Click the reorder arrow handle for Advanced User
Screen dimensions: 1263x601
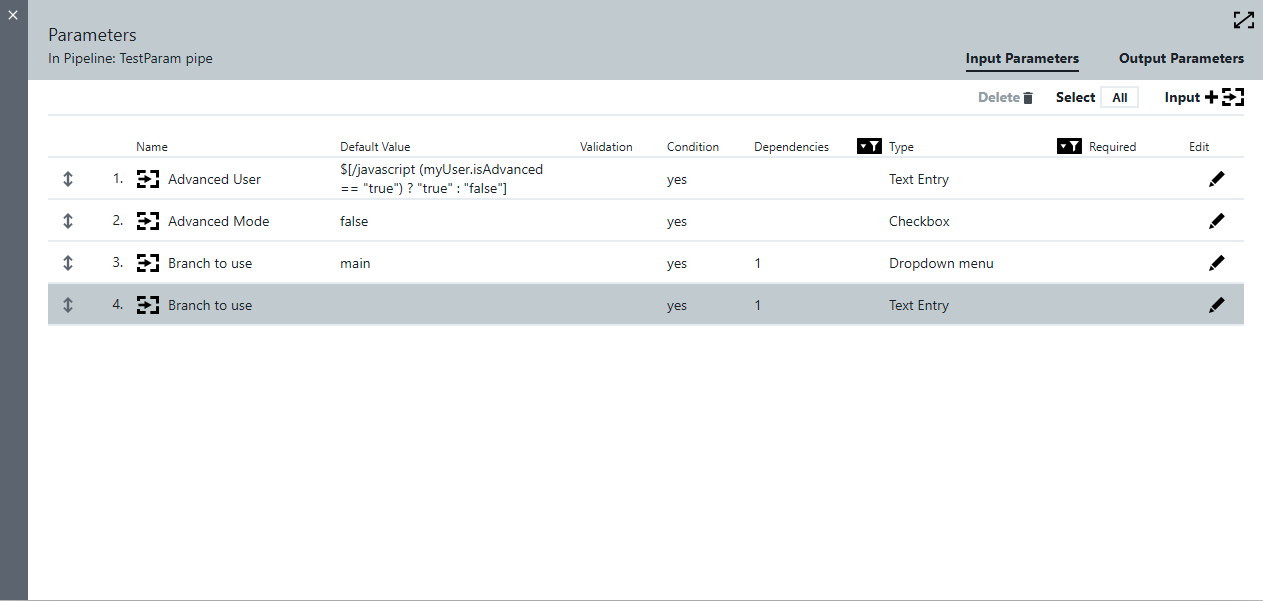pos(68,179)
